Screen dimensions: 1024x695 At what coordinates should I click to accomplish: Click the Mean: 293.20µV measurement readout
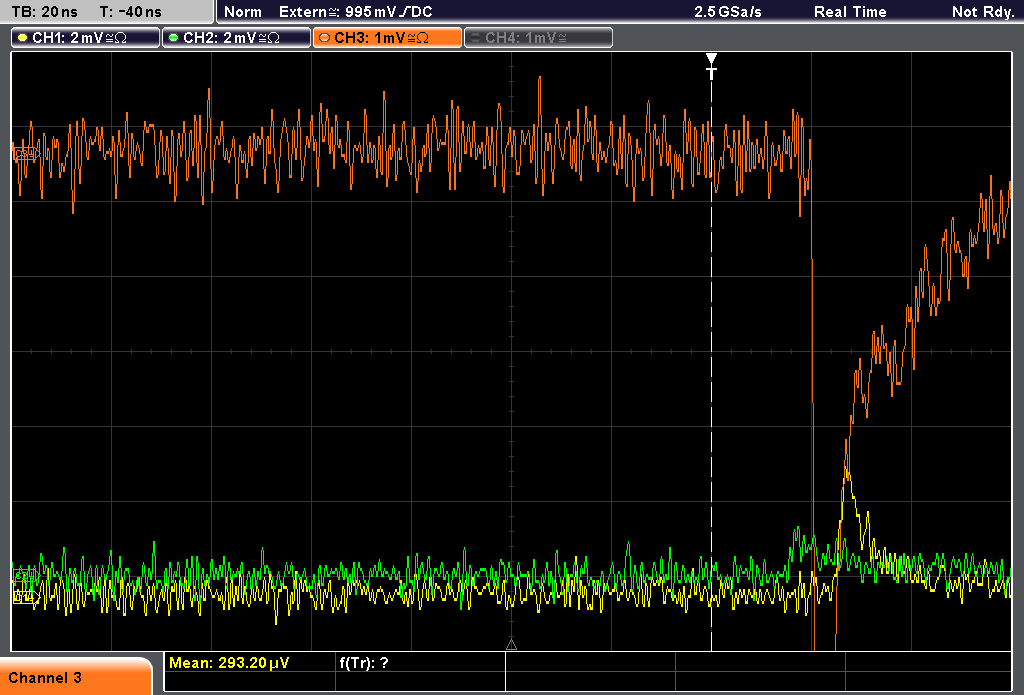[229, 663]
